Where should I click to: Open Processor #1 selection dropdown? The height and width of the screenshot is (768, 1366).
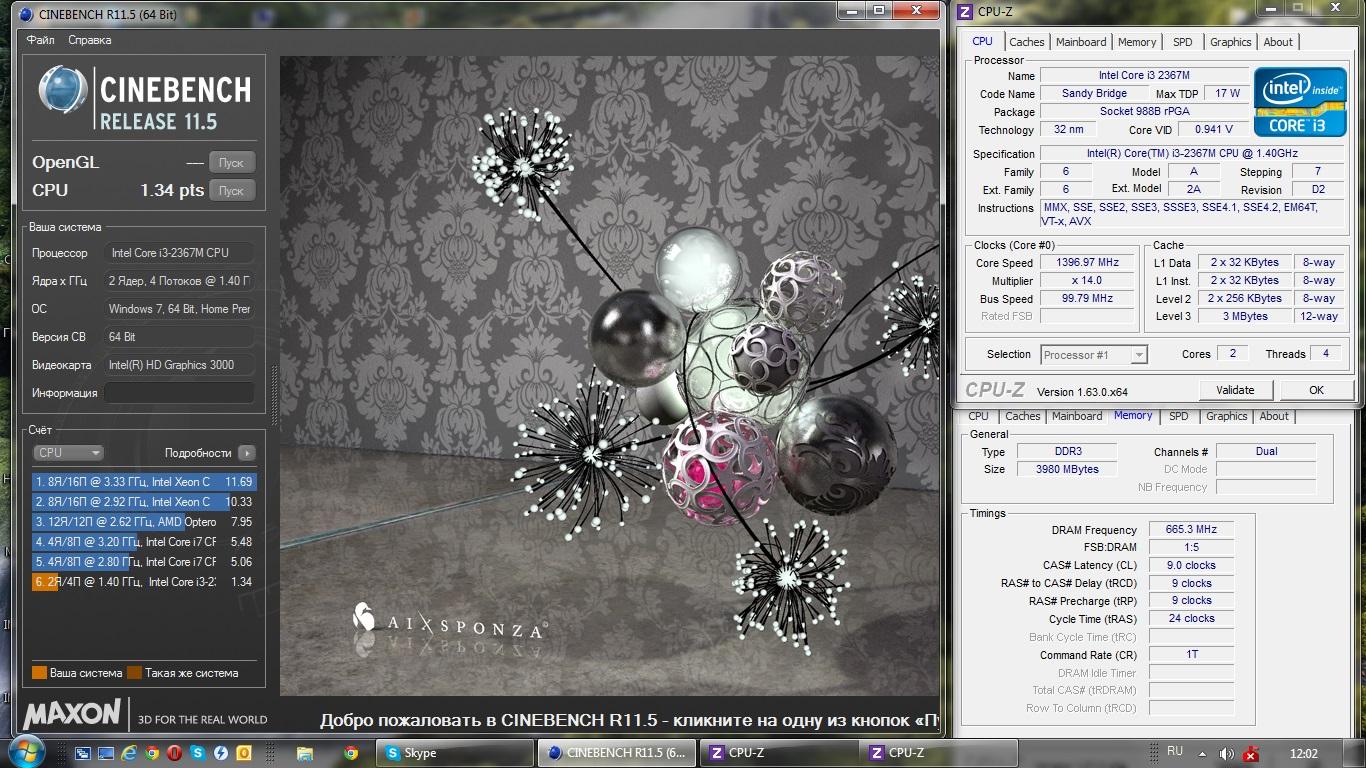(1094, 354)
